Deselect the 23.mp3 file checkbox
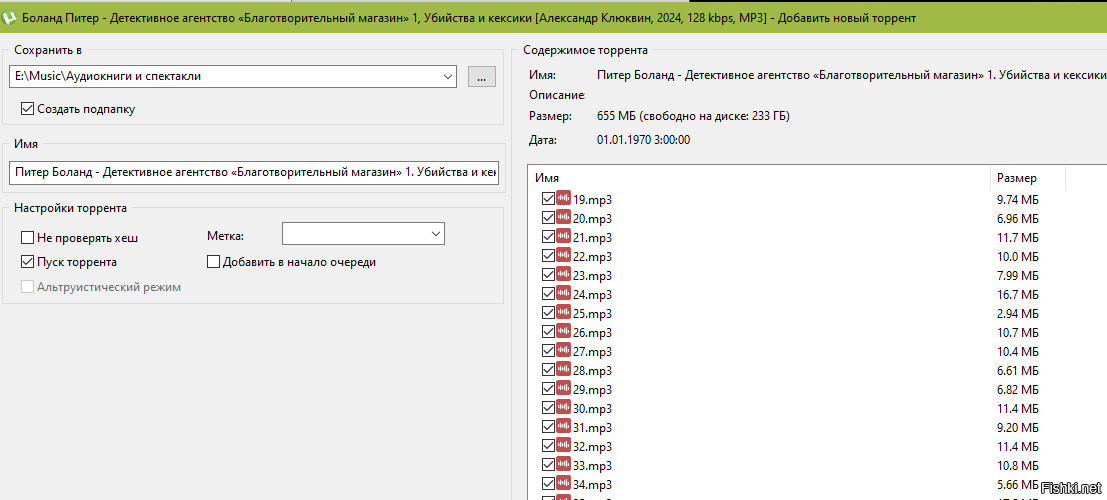1107x500 pixels. point(547,275)
